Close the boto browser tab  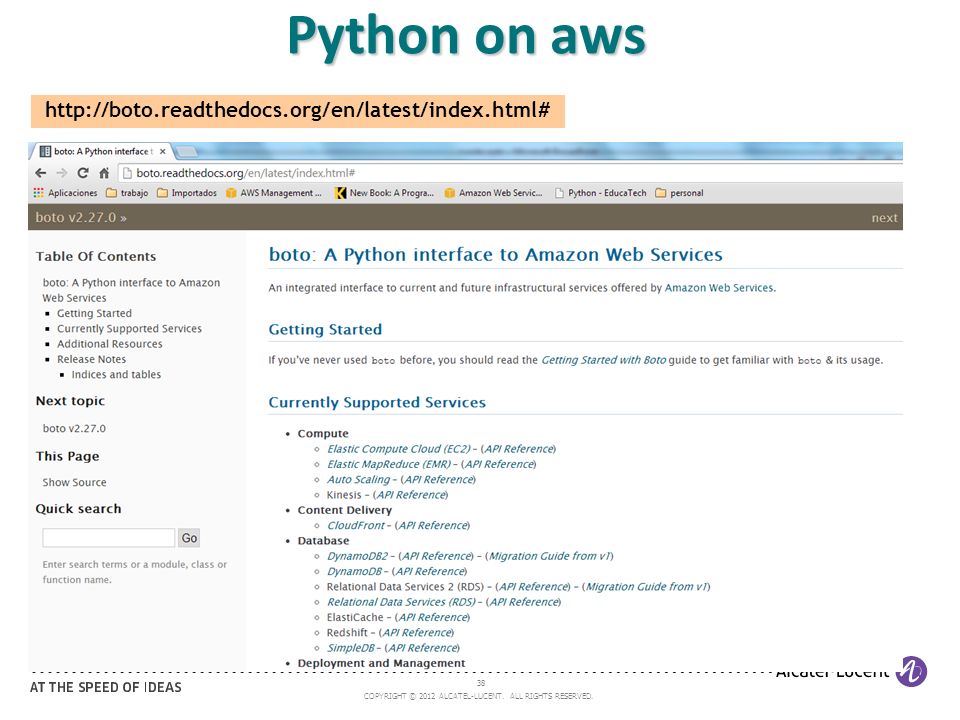point(163,151)
